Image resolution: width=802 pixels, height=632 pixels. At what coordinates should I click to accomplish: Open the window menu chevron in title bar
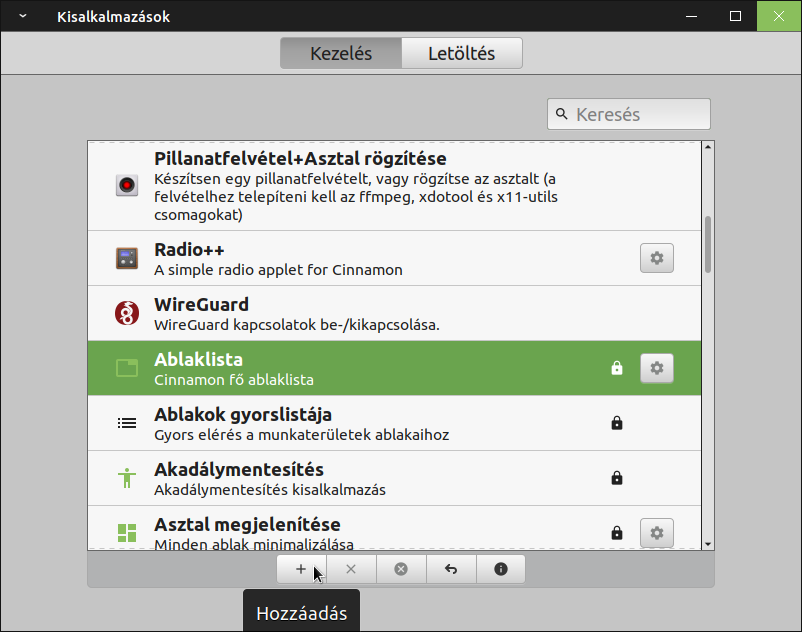pos(23,16)
